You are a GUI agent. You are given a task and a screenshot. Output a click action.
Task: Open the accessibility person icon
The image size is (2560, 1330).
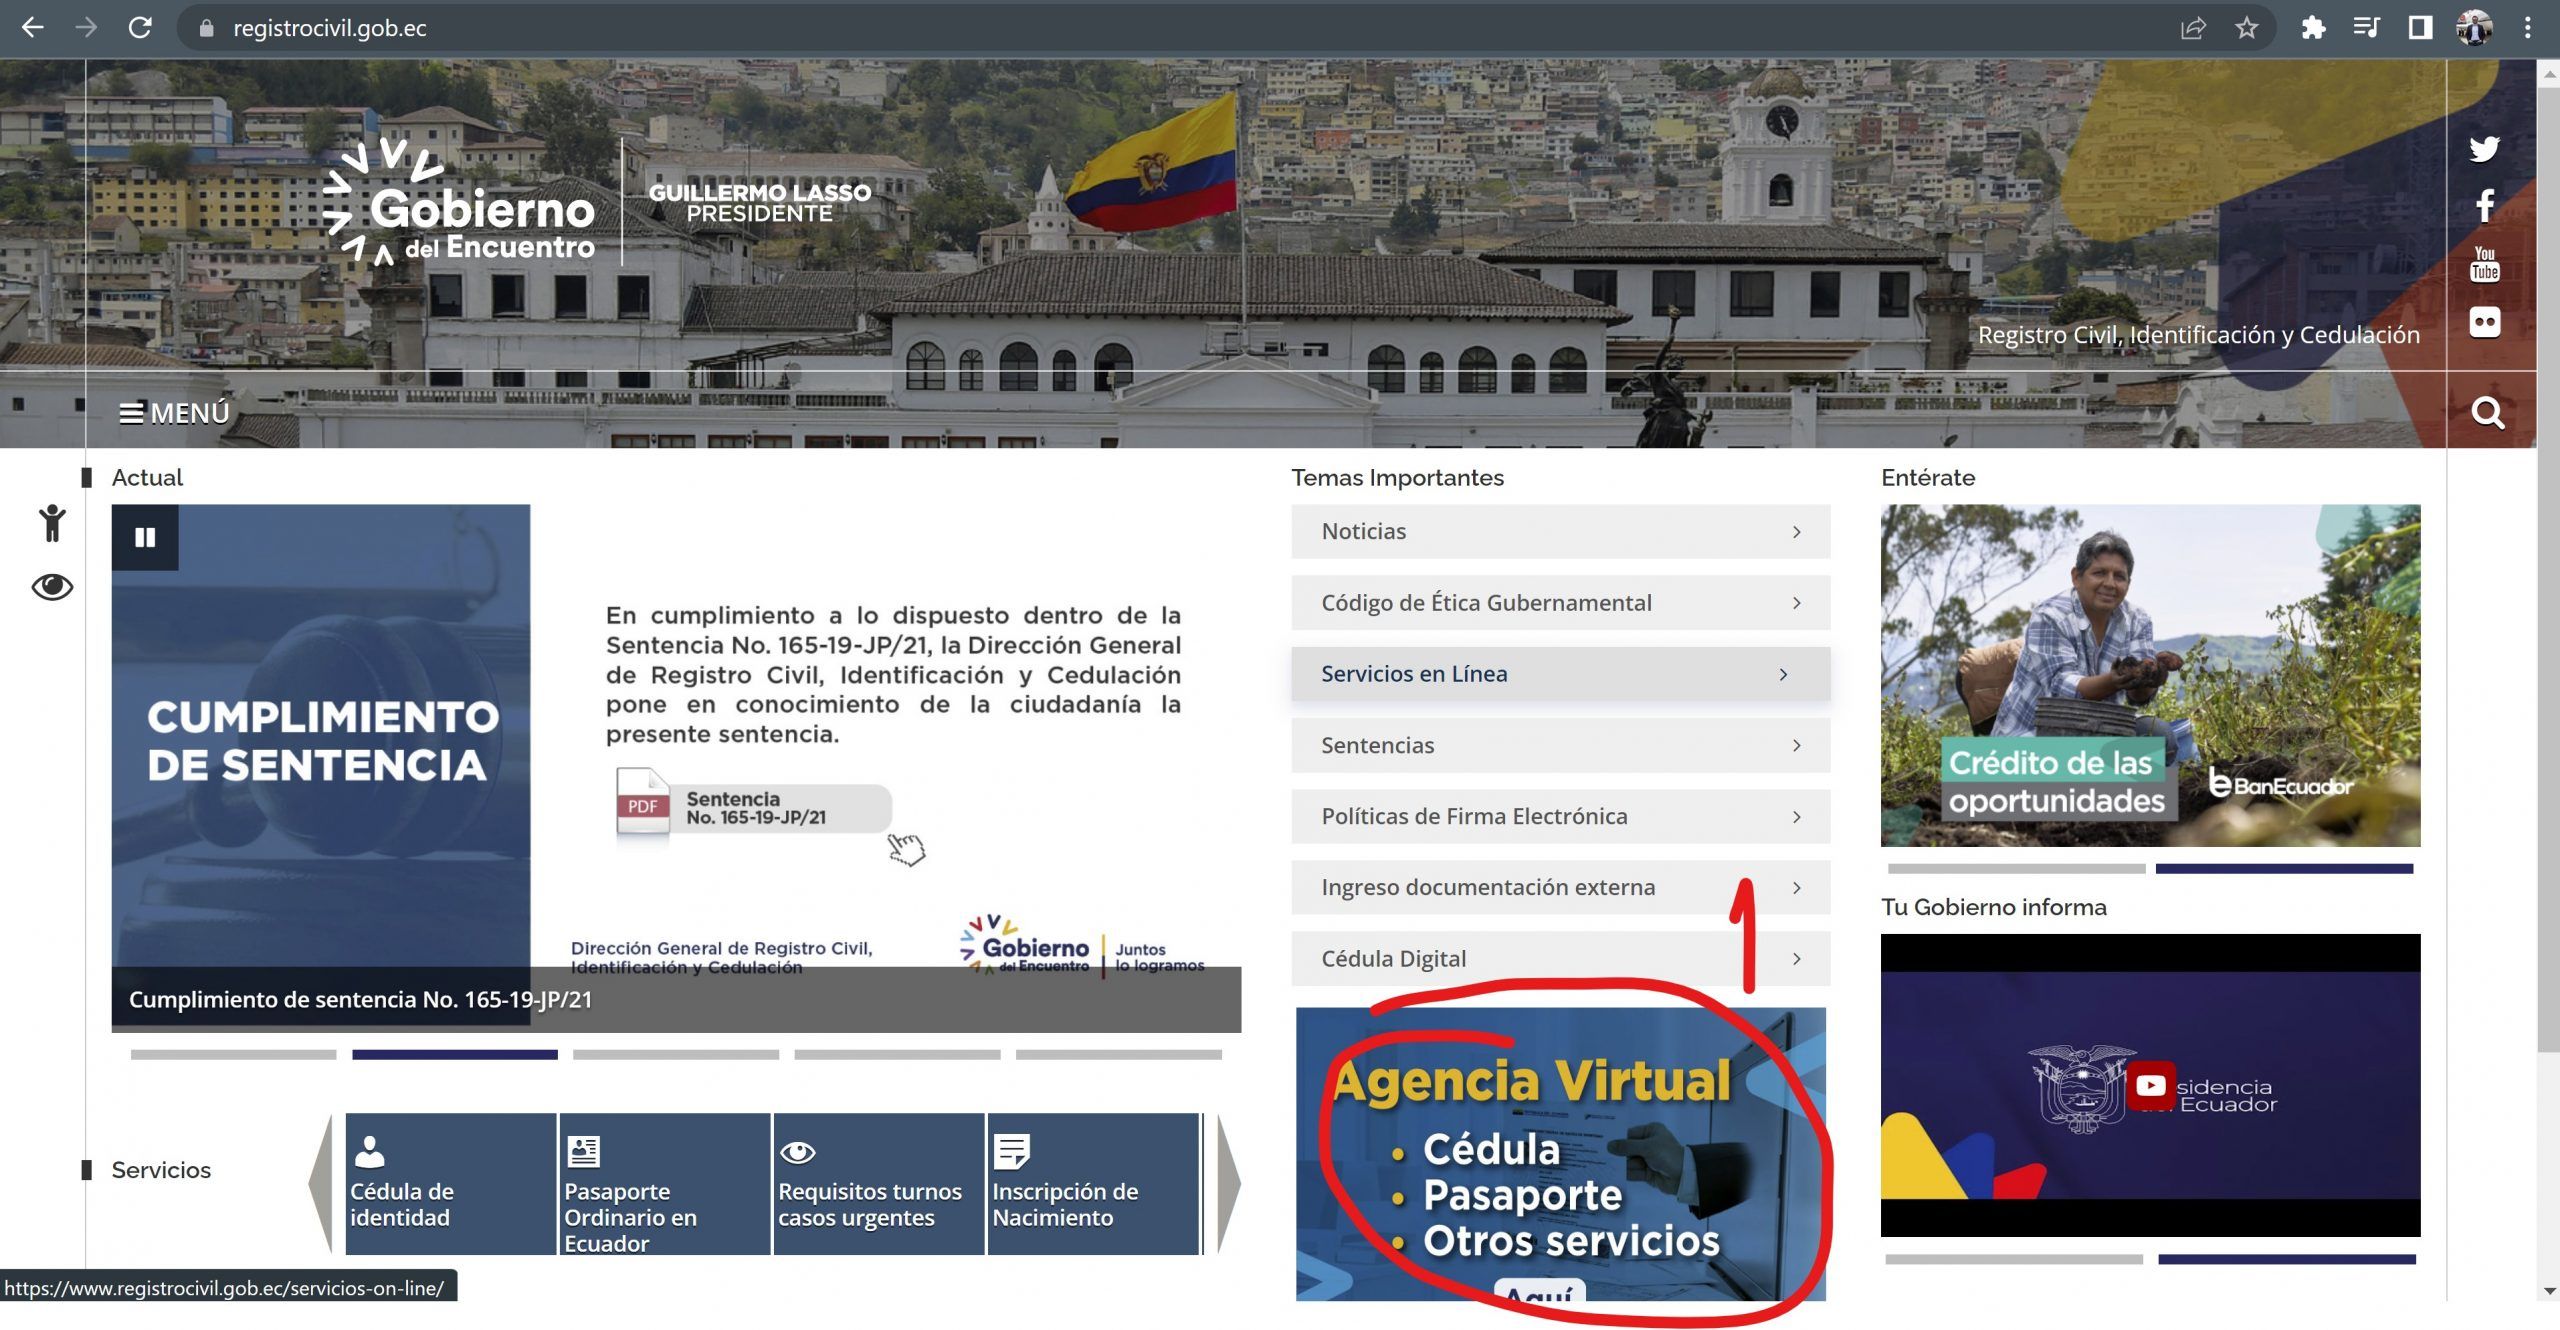52,523
